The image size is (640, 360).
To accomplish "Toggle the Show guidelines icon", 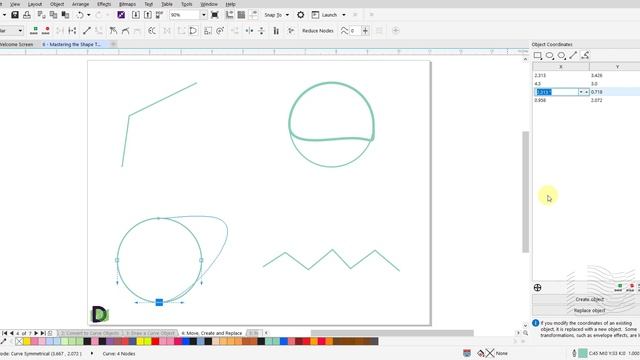I will tap(253, 15).
